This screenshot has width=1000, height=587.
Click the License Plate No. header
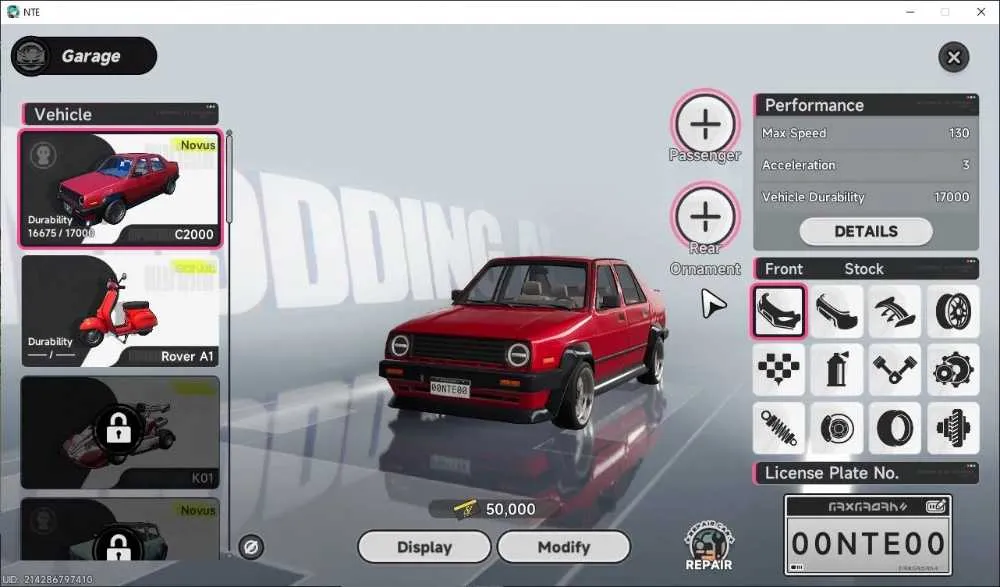point(866,473)
